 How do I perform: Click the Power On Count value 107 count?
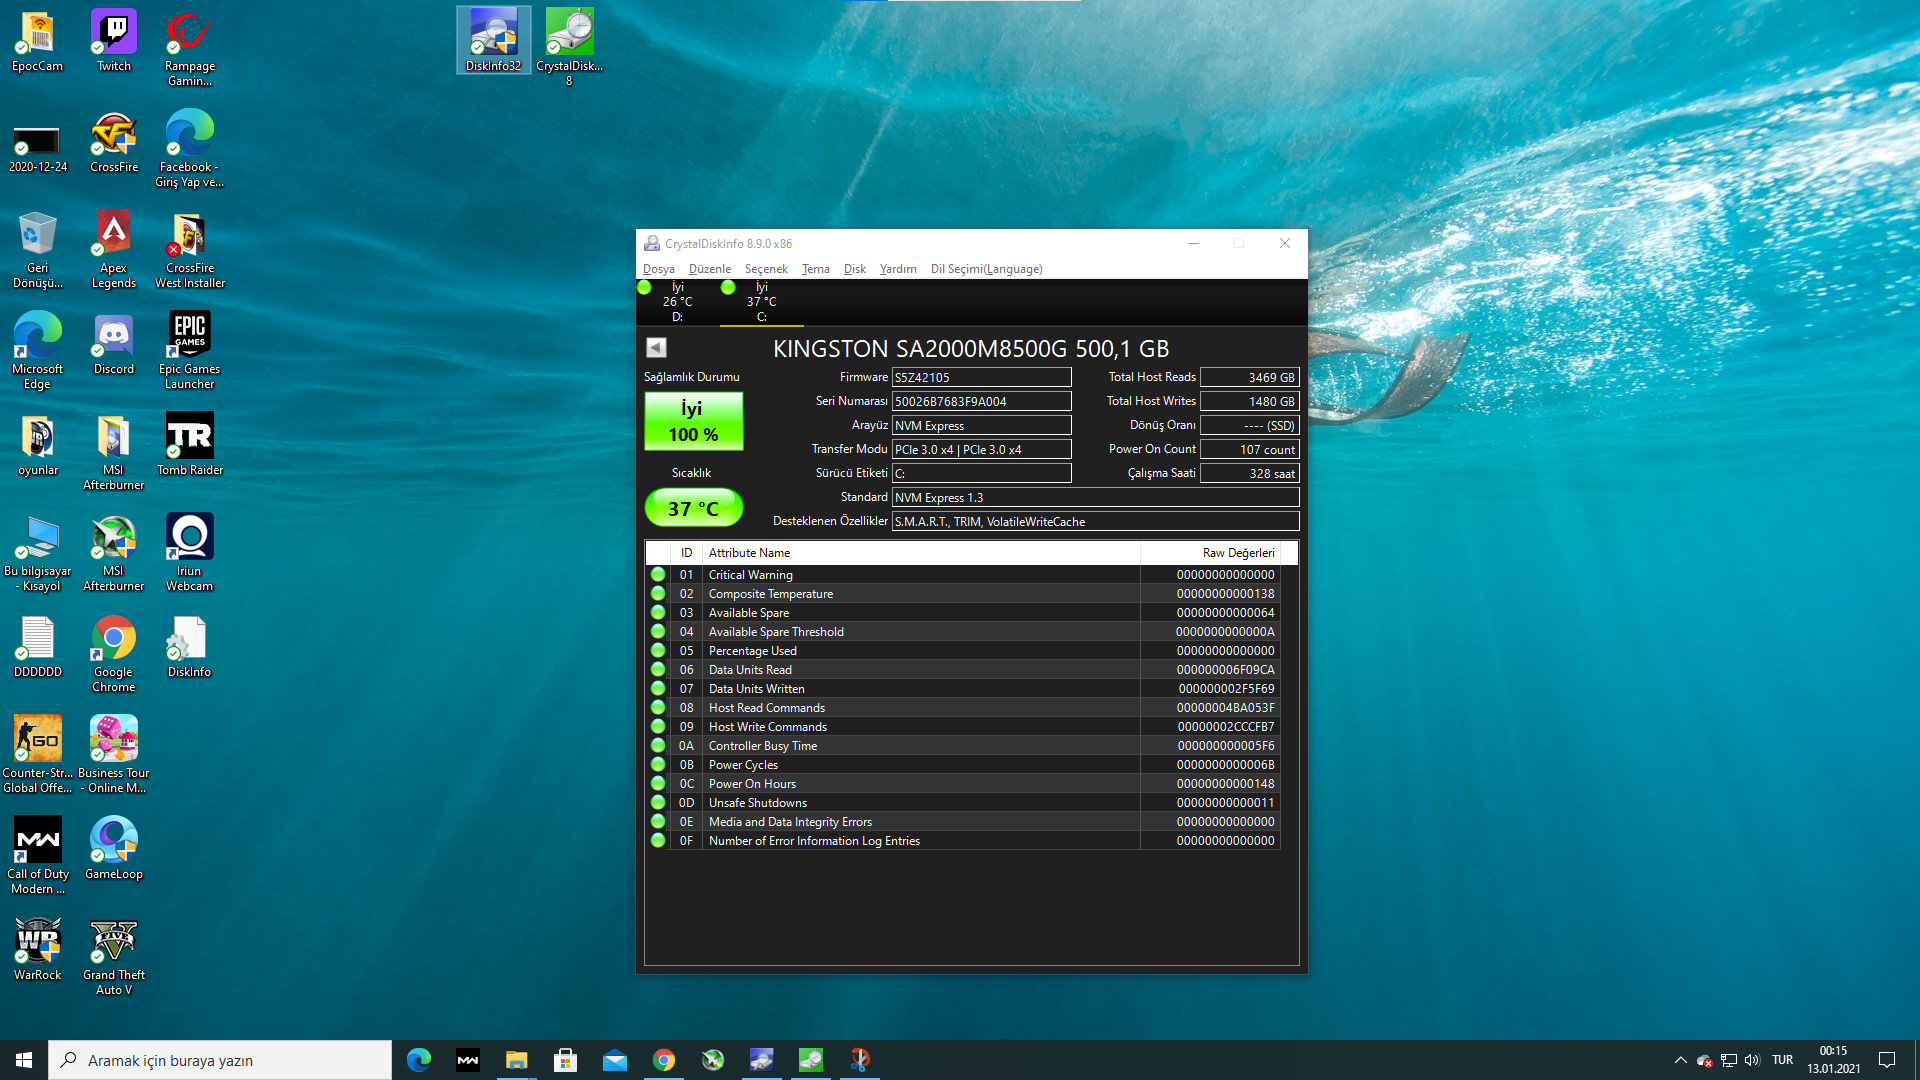point(1249,449)
